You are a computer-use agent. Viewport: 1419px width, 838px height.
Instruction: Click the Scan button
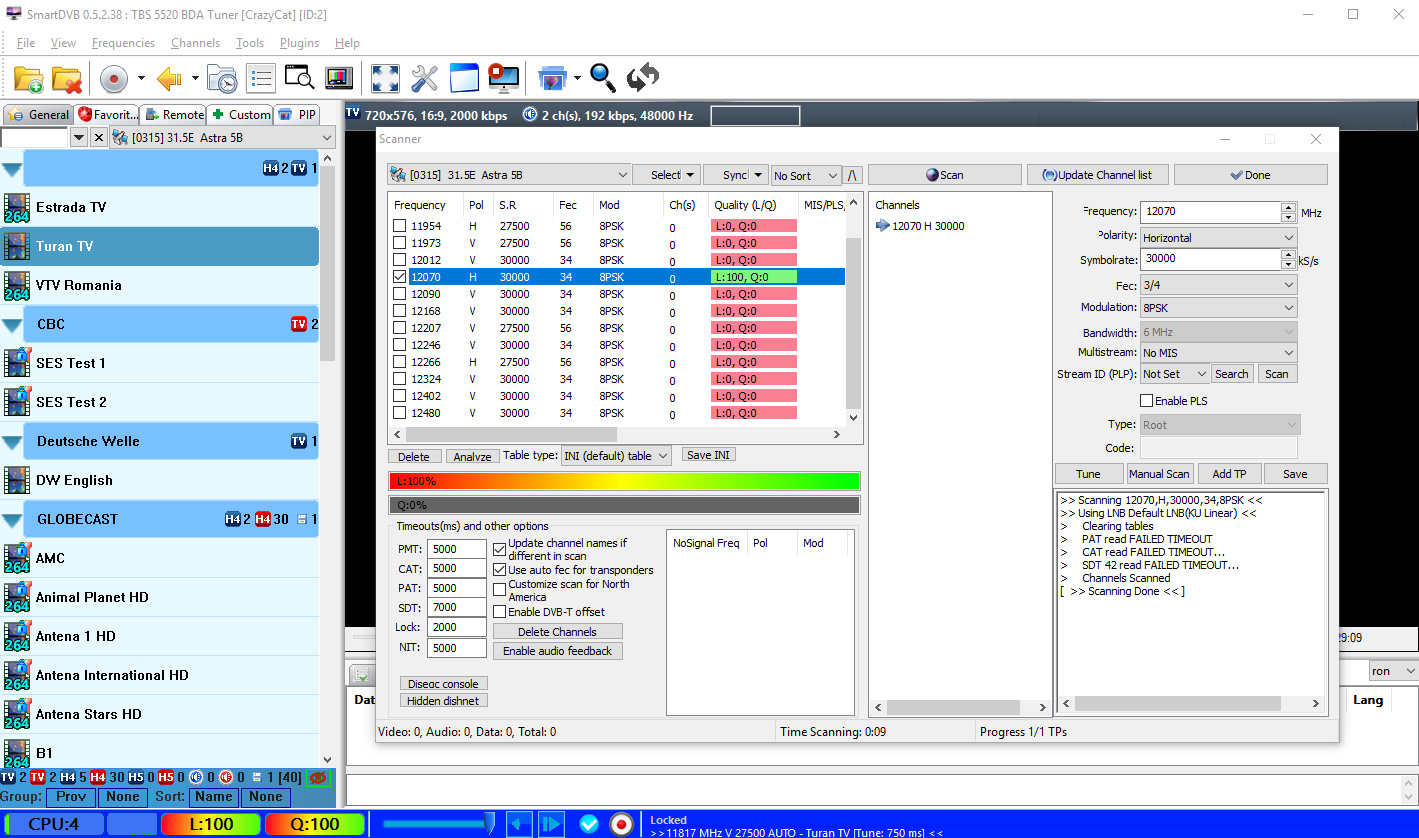945,175
